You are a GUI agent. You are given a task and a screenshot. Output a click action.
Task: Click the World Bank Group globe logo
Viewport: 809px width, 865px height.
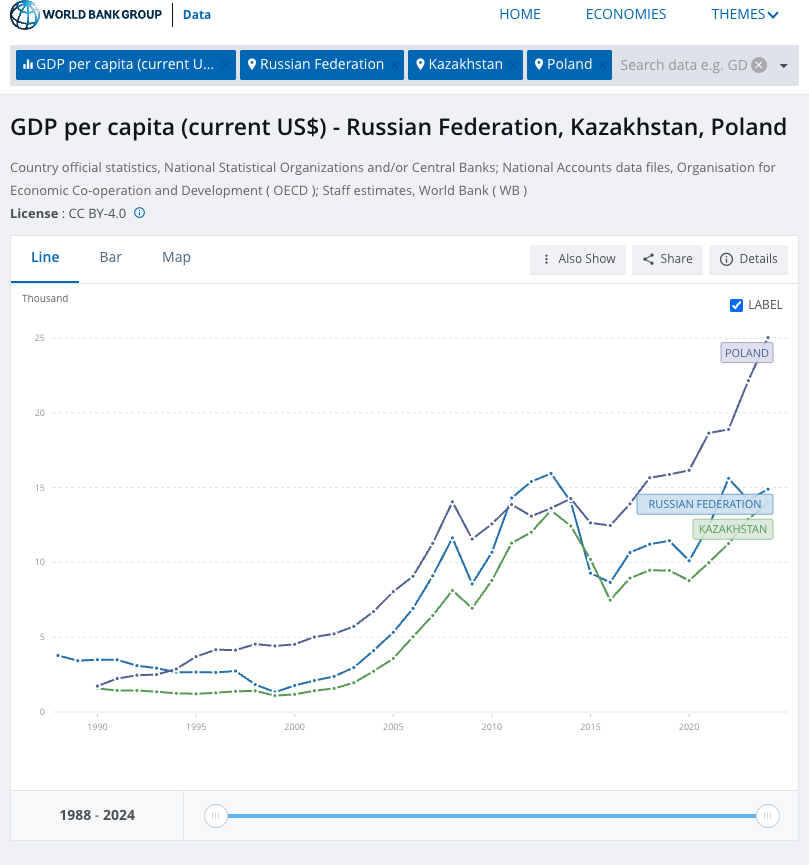point(24,15)
